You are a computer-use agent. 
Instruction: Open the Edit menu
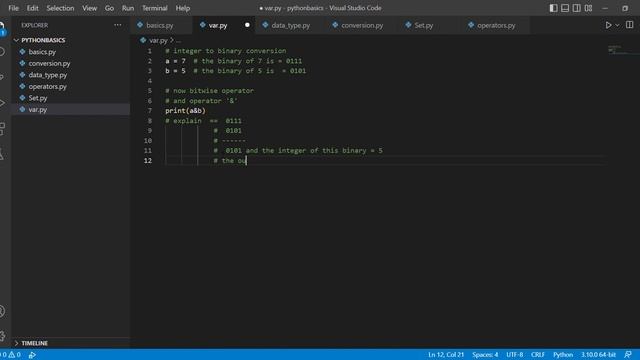point(32,8)
